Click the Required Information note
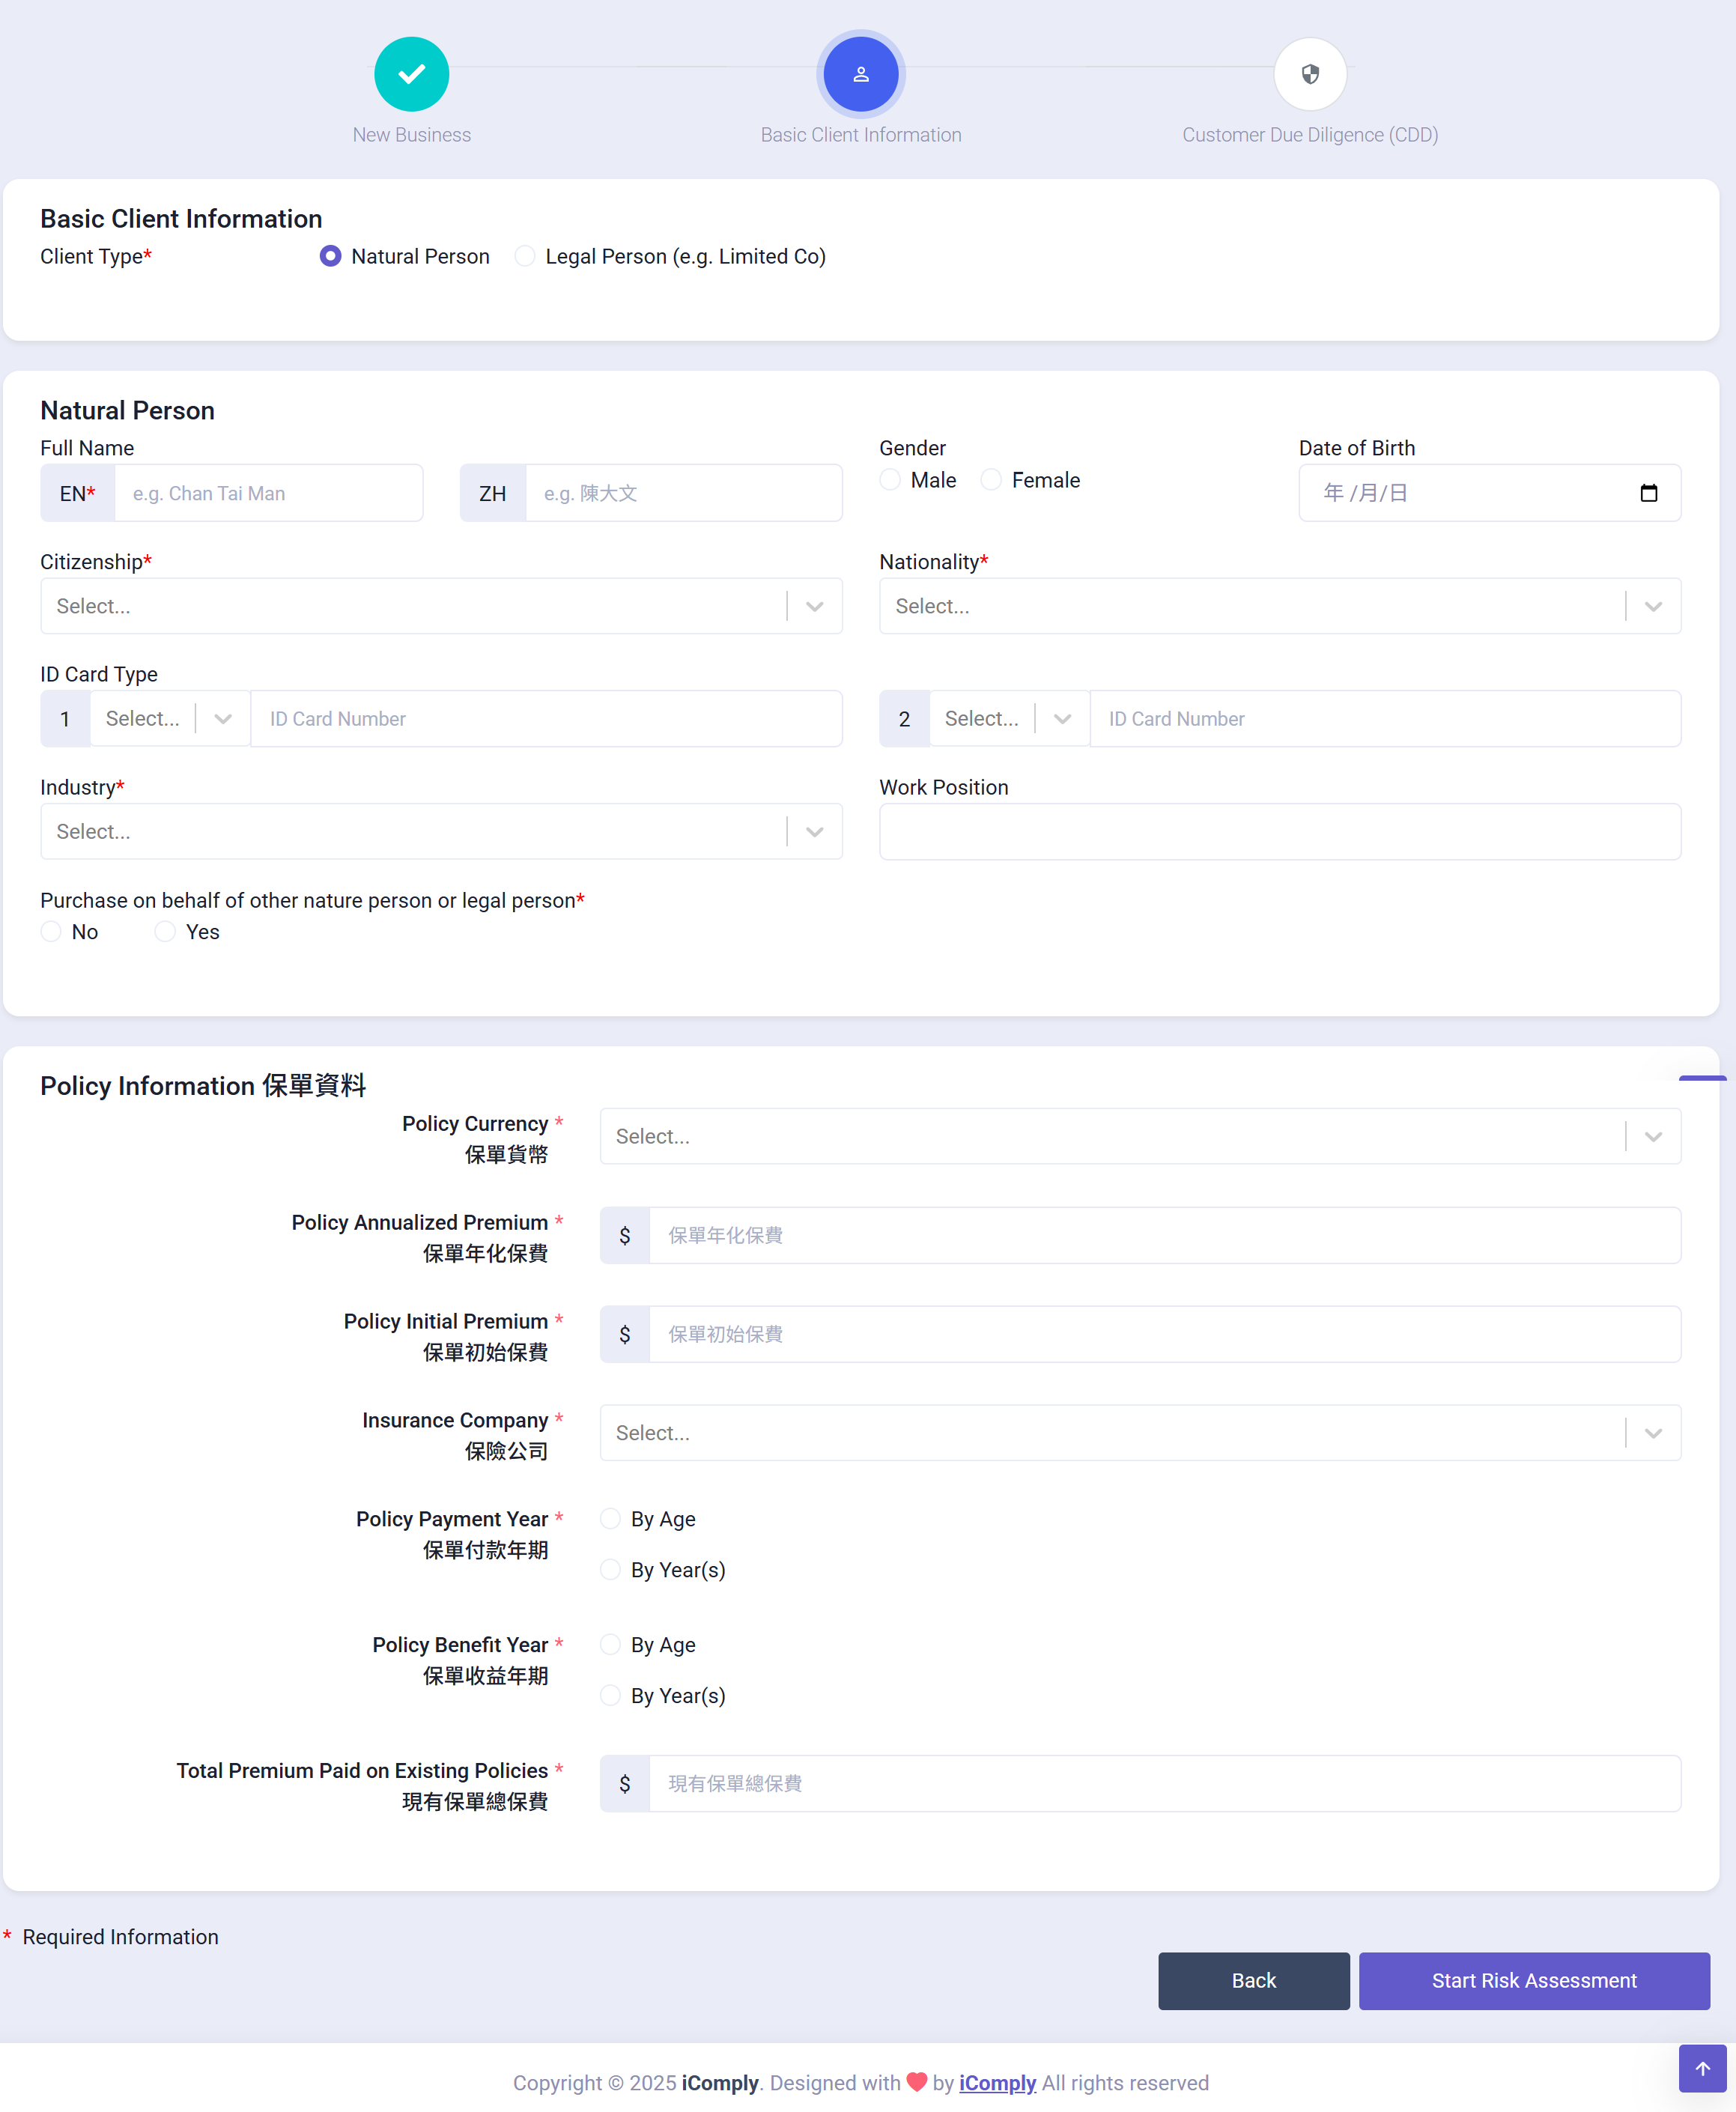Image resolution: width=1736 pixels, height=2112 pixels. point(120,1937)
